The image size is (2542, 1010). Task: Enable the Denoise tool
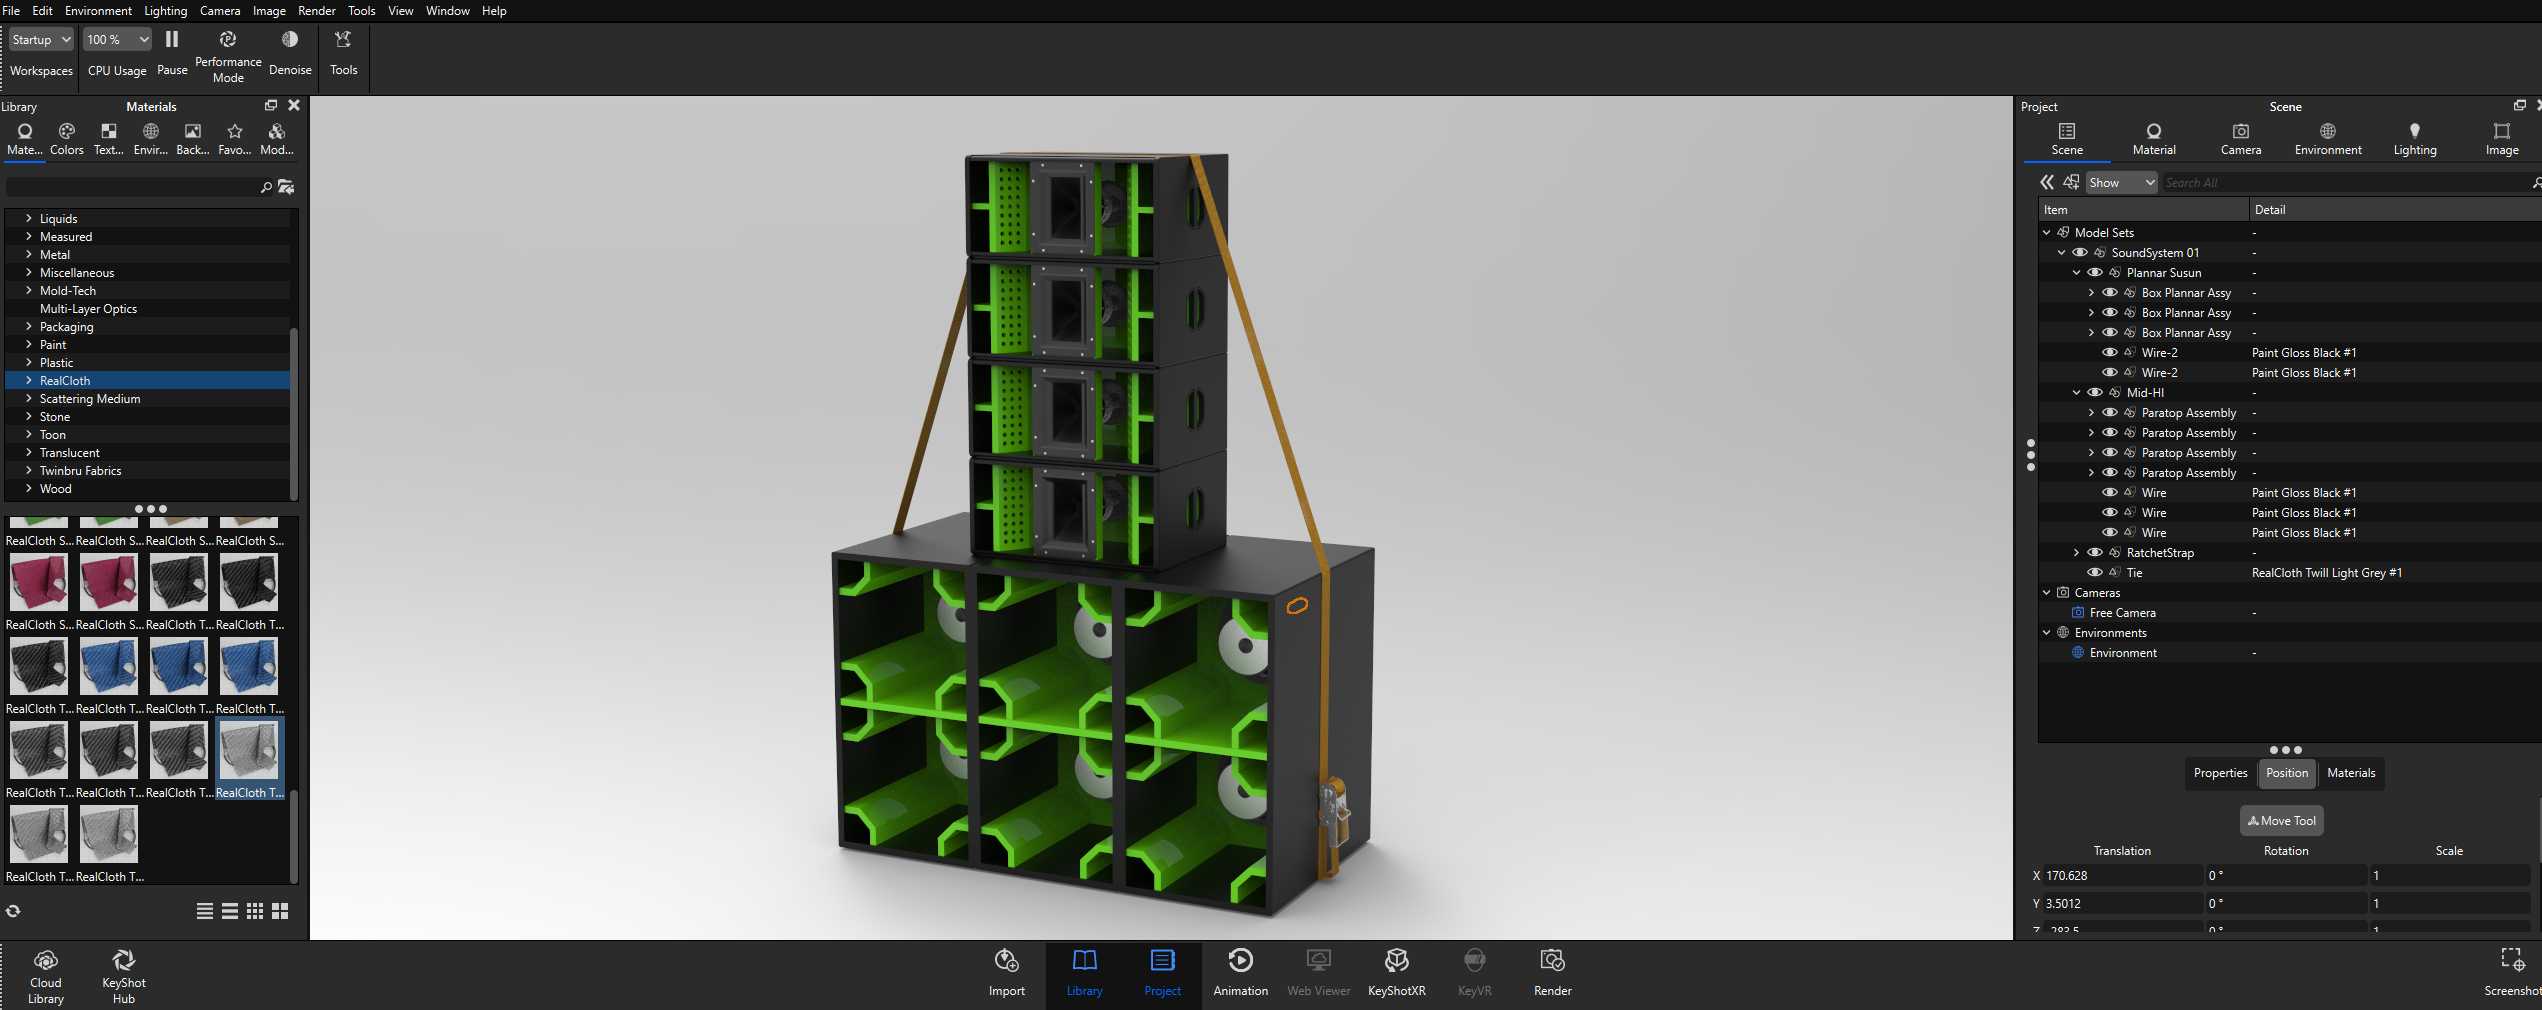point(290,52)
